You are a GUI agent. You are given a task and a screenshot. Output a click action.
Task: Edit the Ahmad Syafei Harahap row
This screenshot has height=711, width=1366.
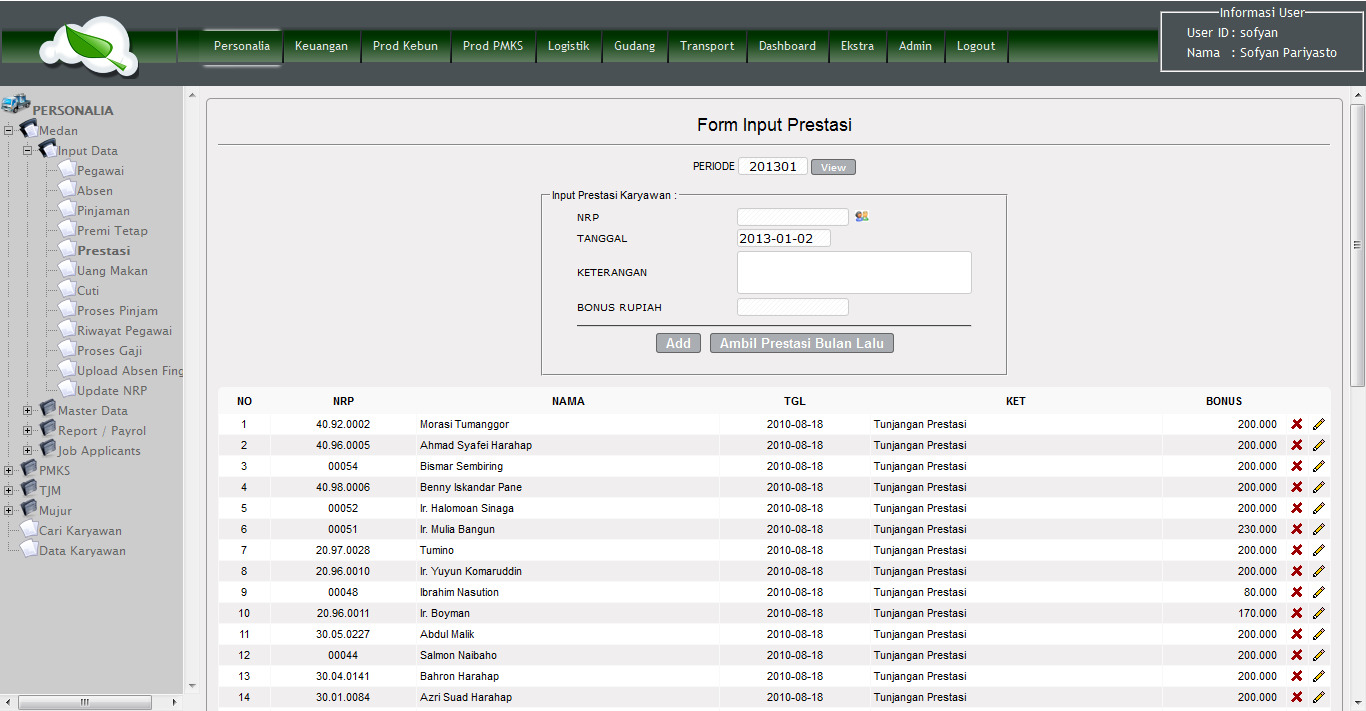point(1318,445)
